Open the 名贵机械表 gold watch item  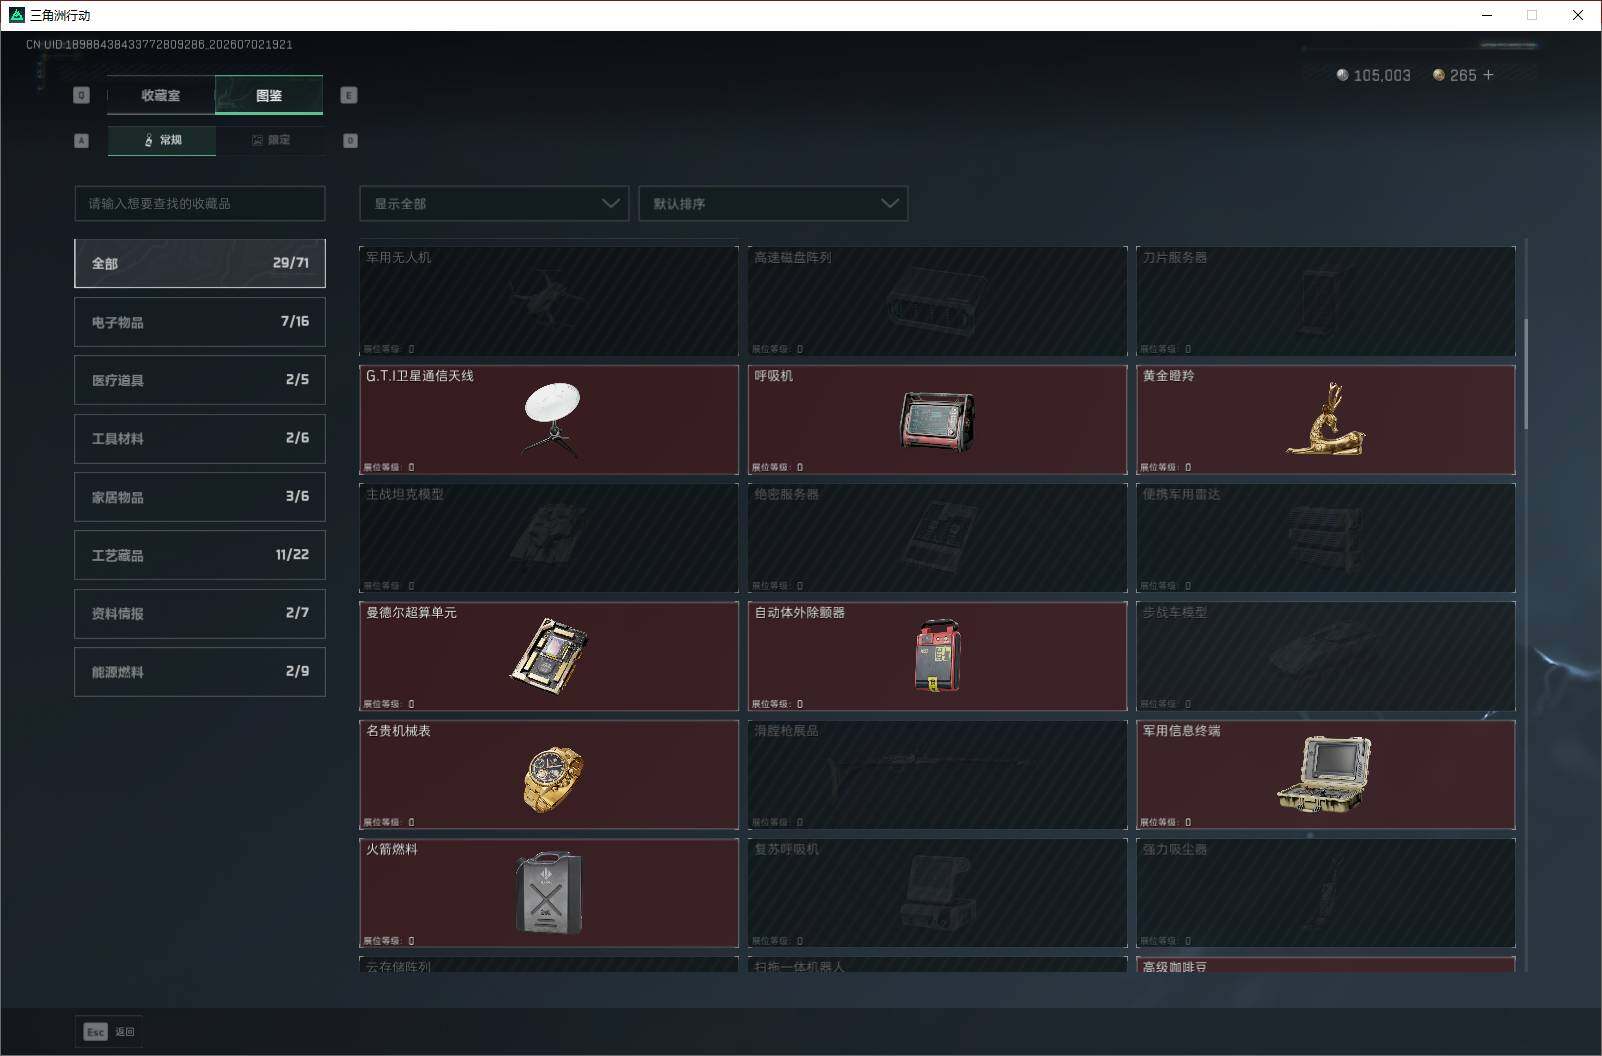point(549,774)
